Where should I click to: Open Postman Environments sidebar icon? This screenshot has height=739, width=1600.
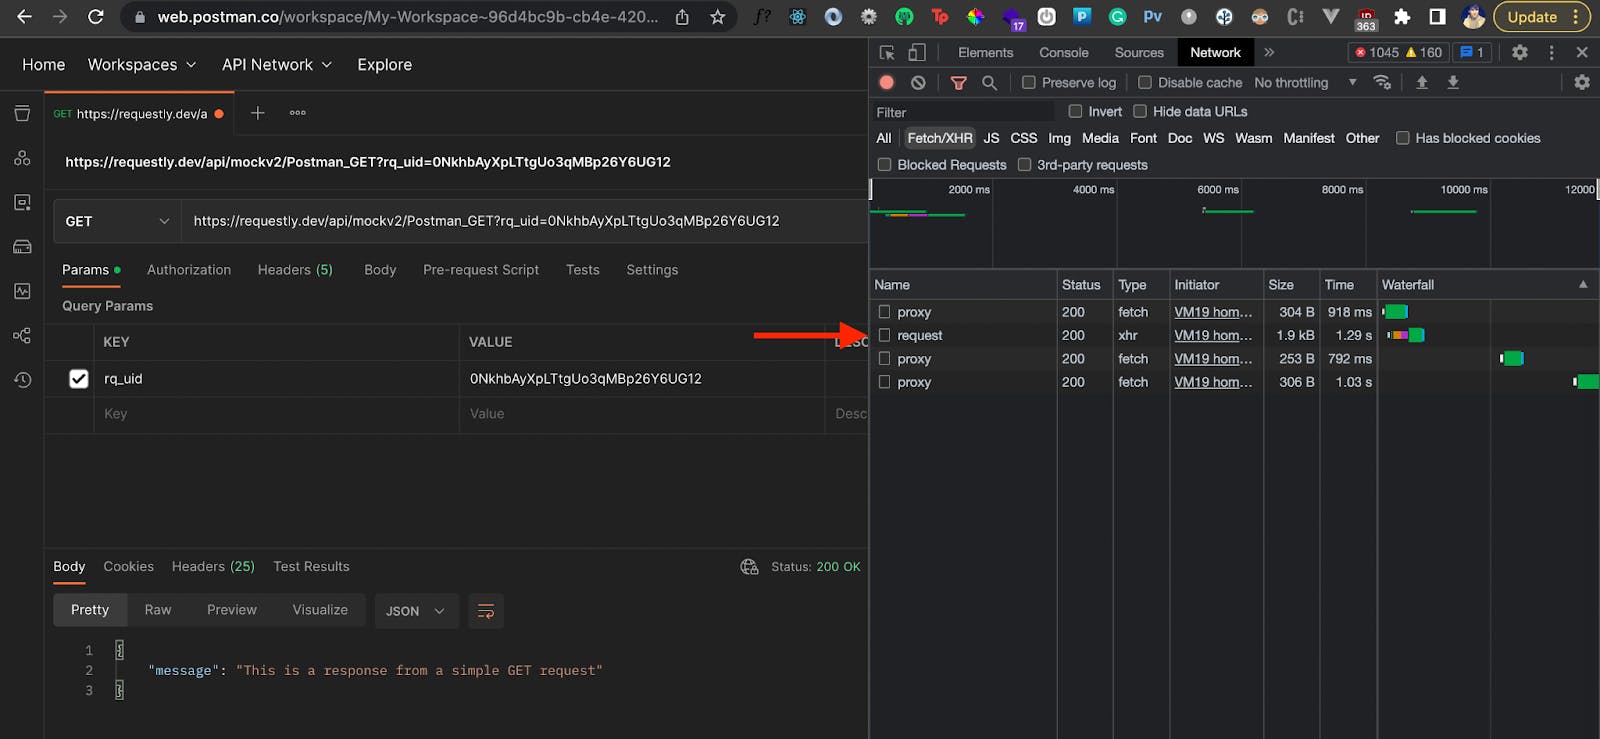click(x=22, y=202)
